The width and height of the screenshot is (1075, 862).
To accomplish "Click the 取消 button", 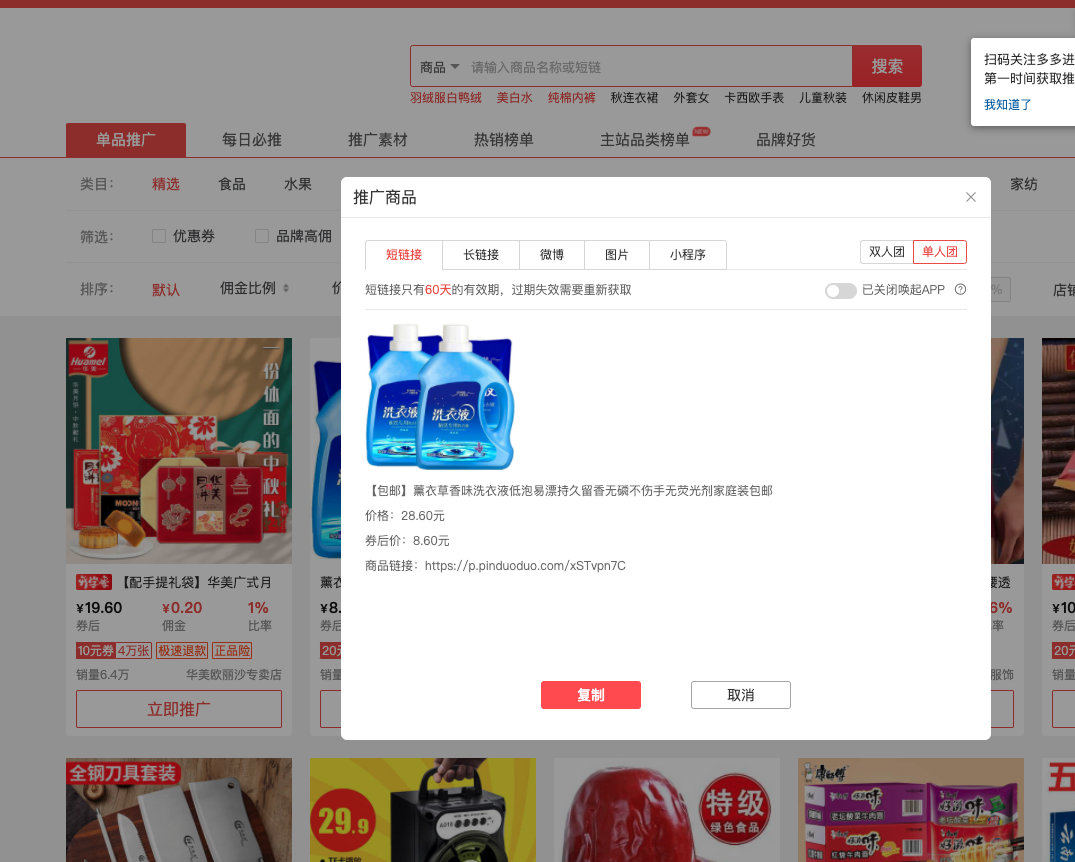I will pyautogui.click(x=740, y=695).
